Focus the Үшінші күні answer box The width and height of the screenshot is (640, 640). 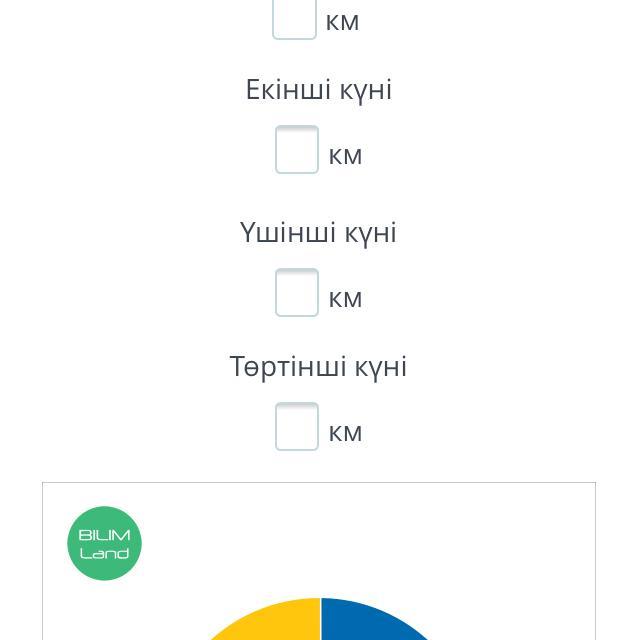coord(297,292)
